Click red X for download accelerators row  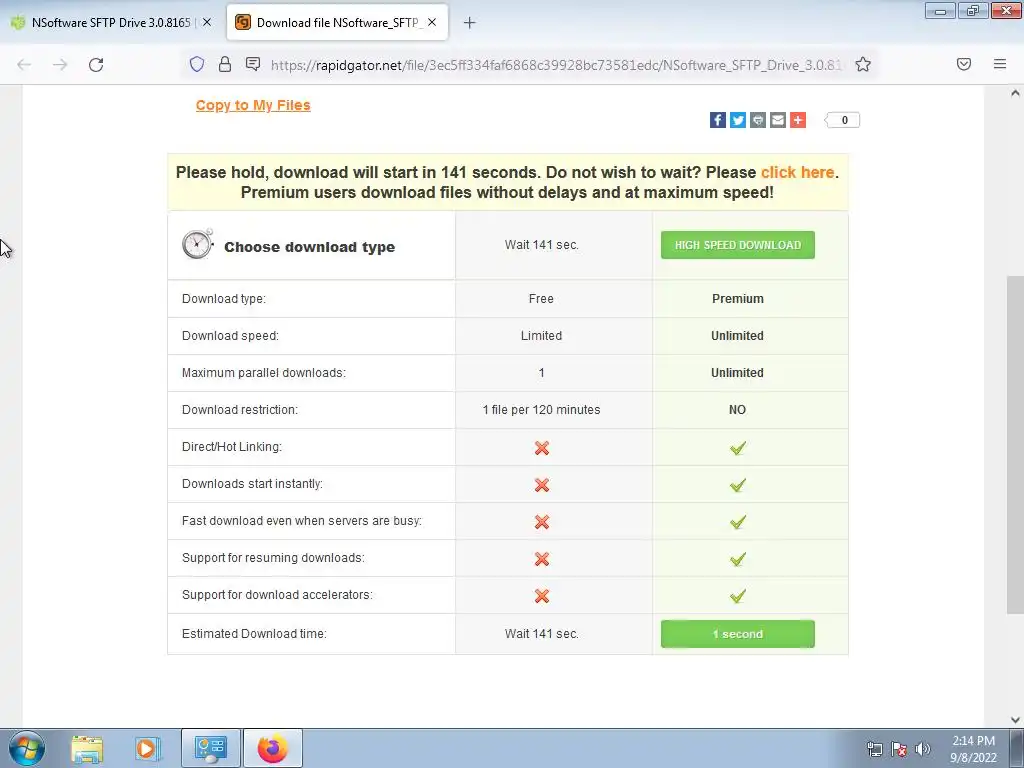click(541, 596)
